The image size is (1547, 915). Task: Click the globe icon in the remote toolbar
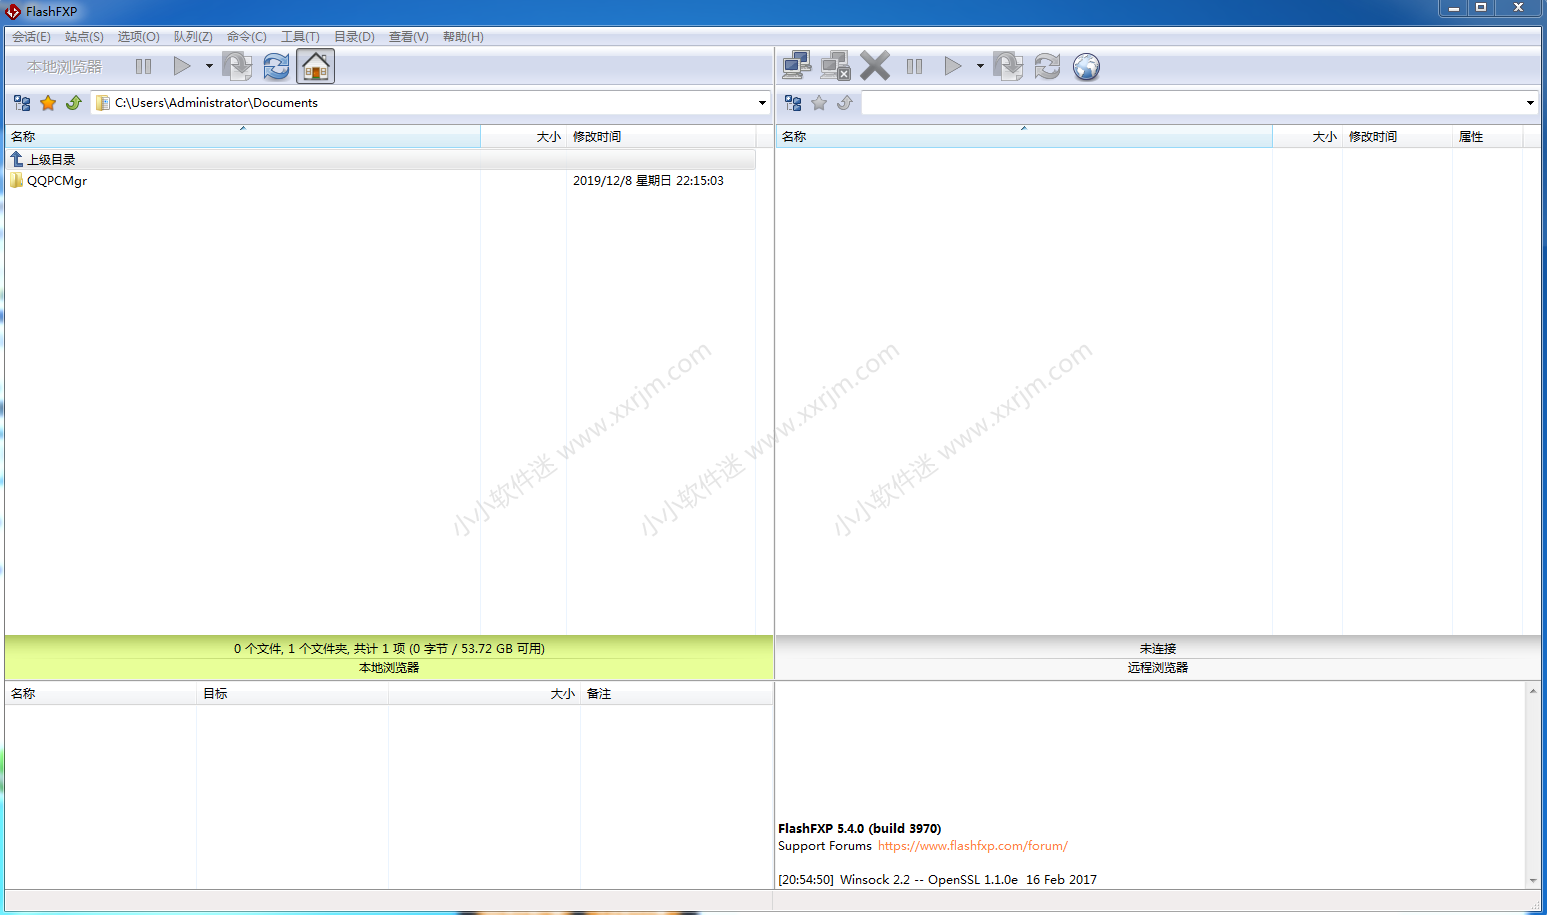[1086, 66]
